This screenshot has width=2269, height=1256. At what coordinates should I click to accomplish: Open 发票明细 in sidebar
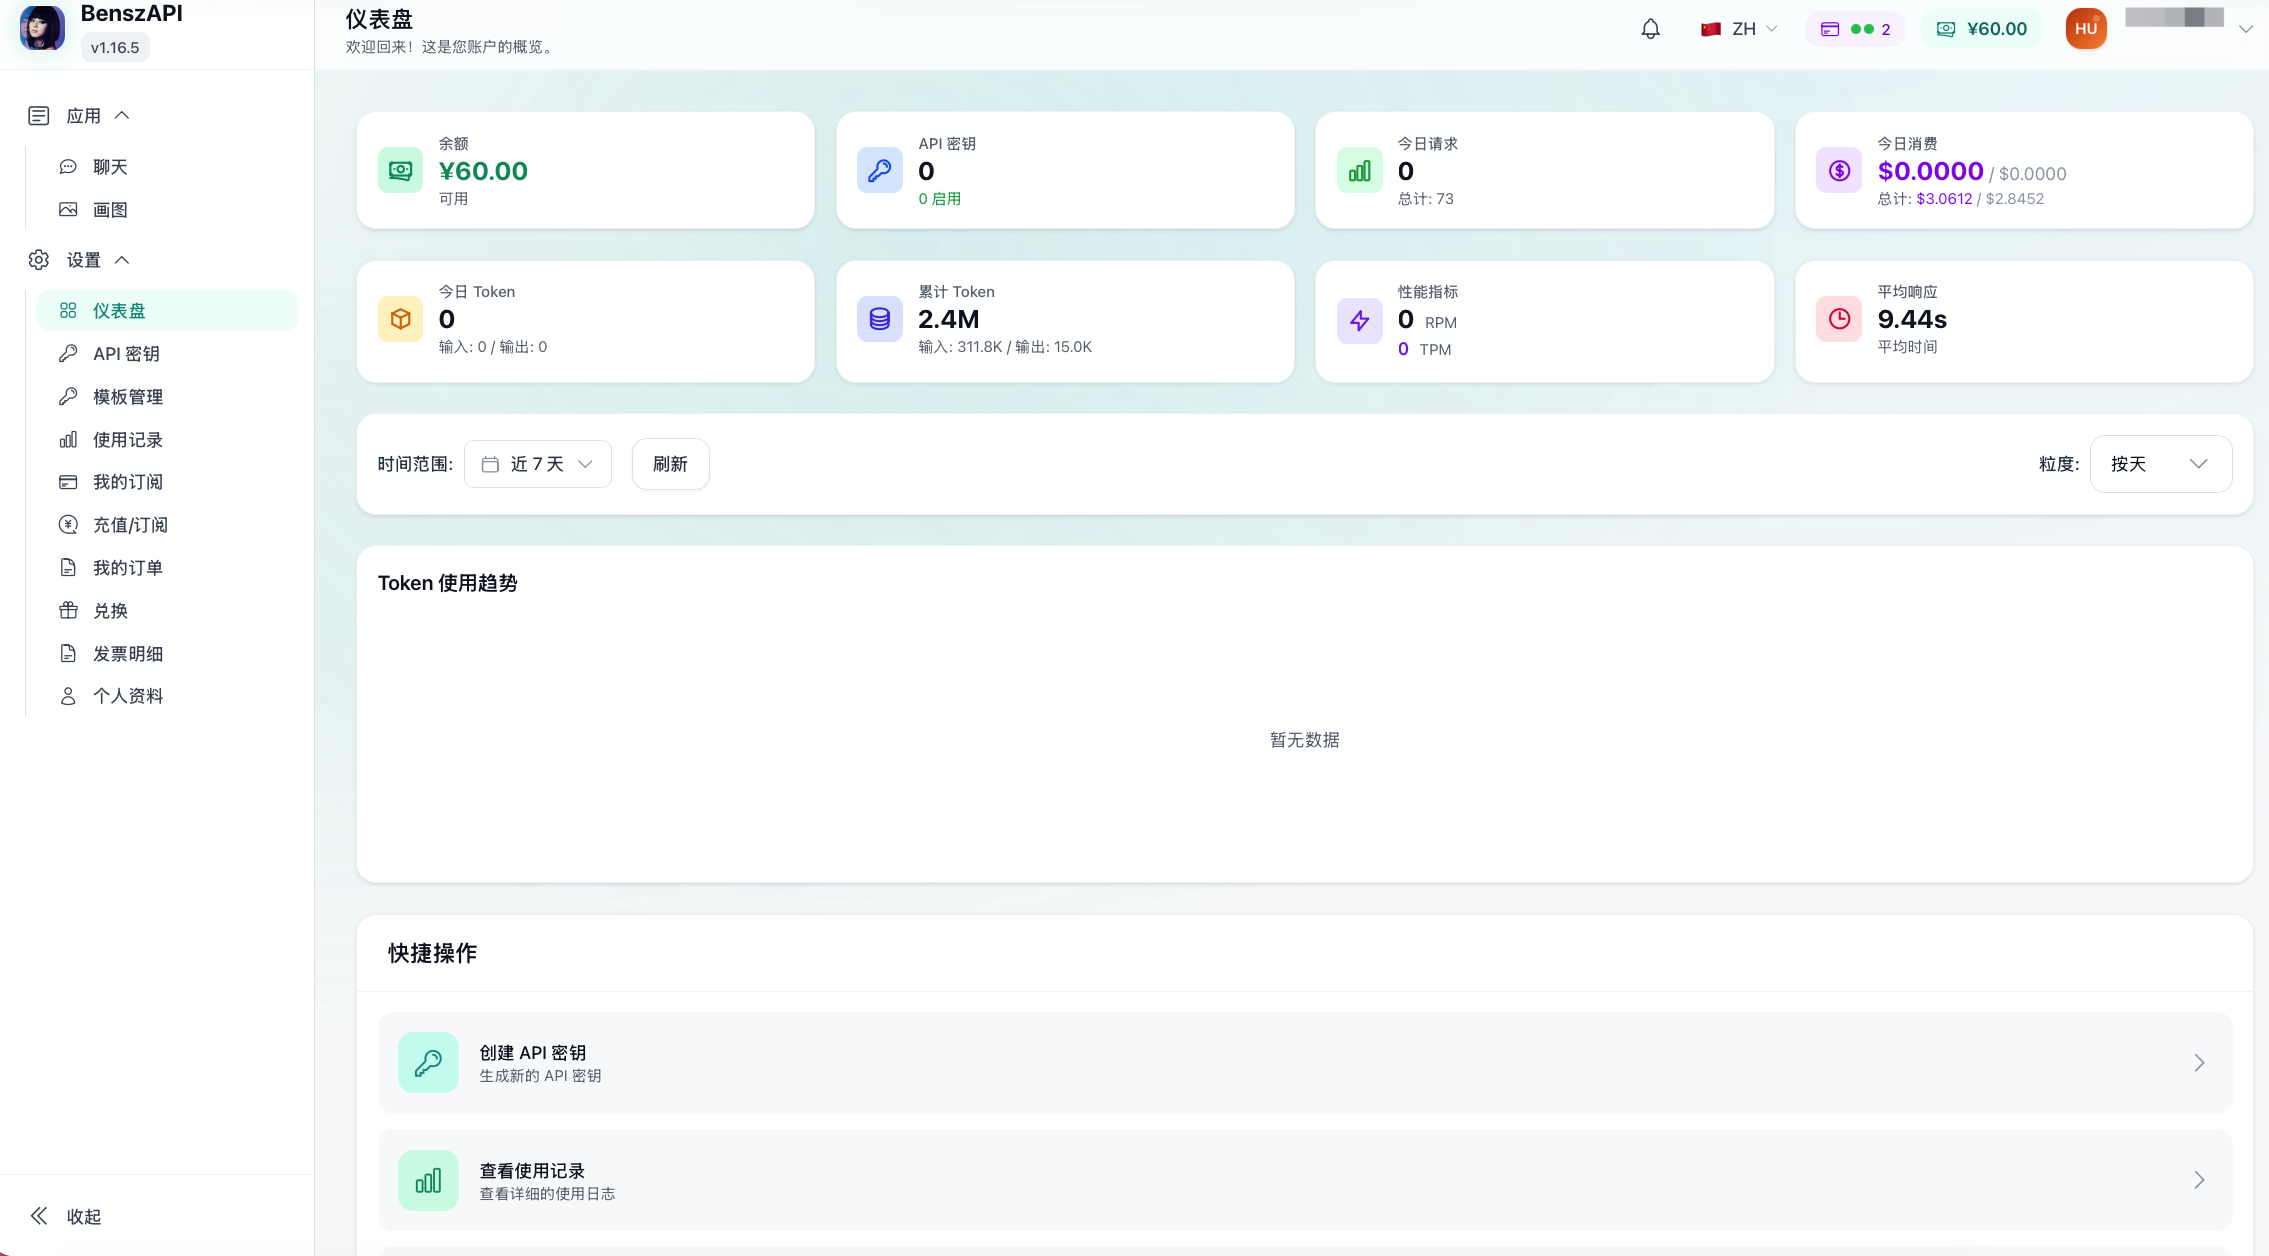click(x=168, y=654)
